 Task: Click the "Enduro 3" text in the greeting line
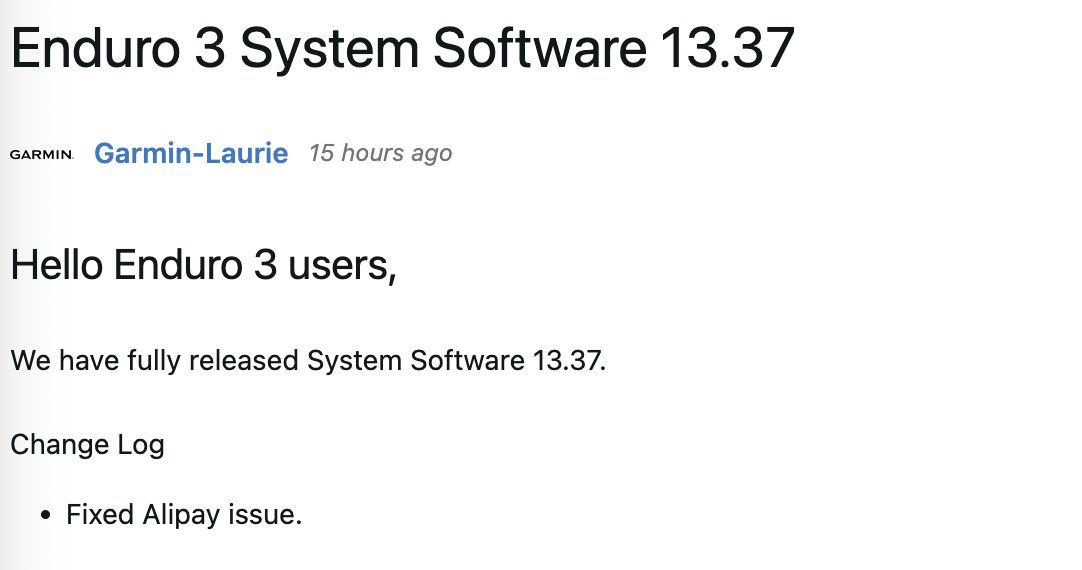pyautogui.click(x=195, y=264)
